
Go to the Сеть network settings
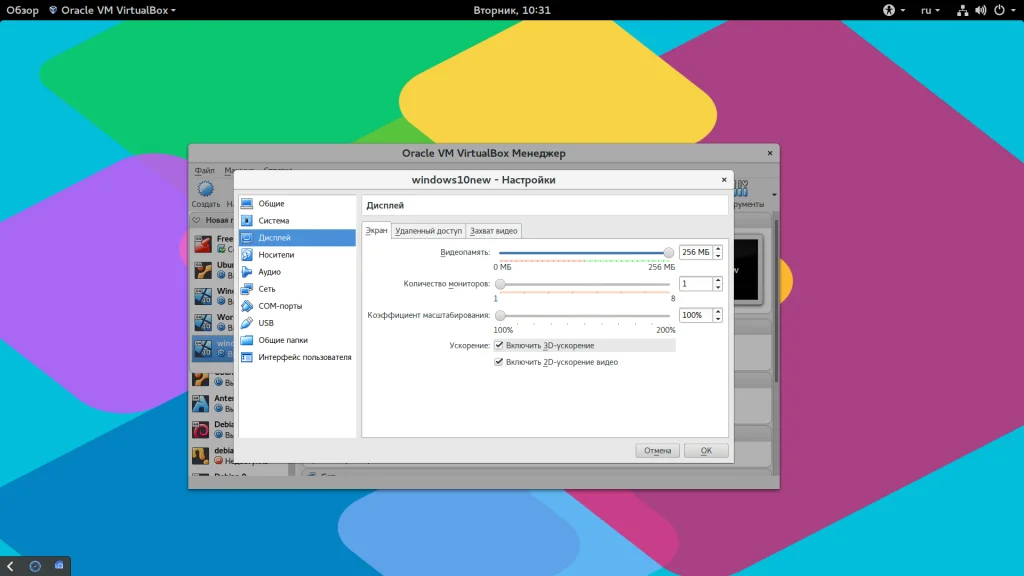(x=266, y=289)
